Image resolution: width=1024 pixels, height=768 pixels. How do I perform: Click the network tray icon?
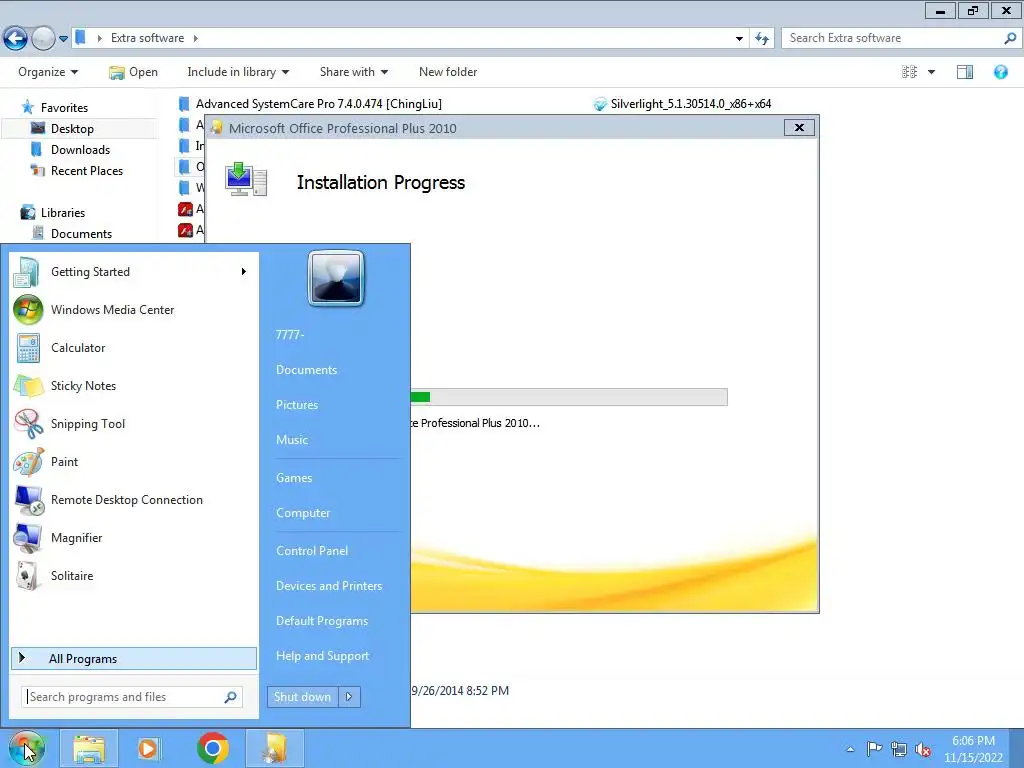899,749
